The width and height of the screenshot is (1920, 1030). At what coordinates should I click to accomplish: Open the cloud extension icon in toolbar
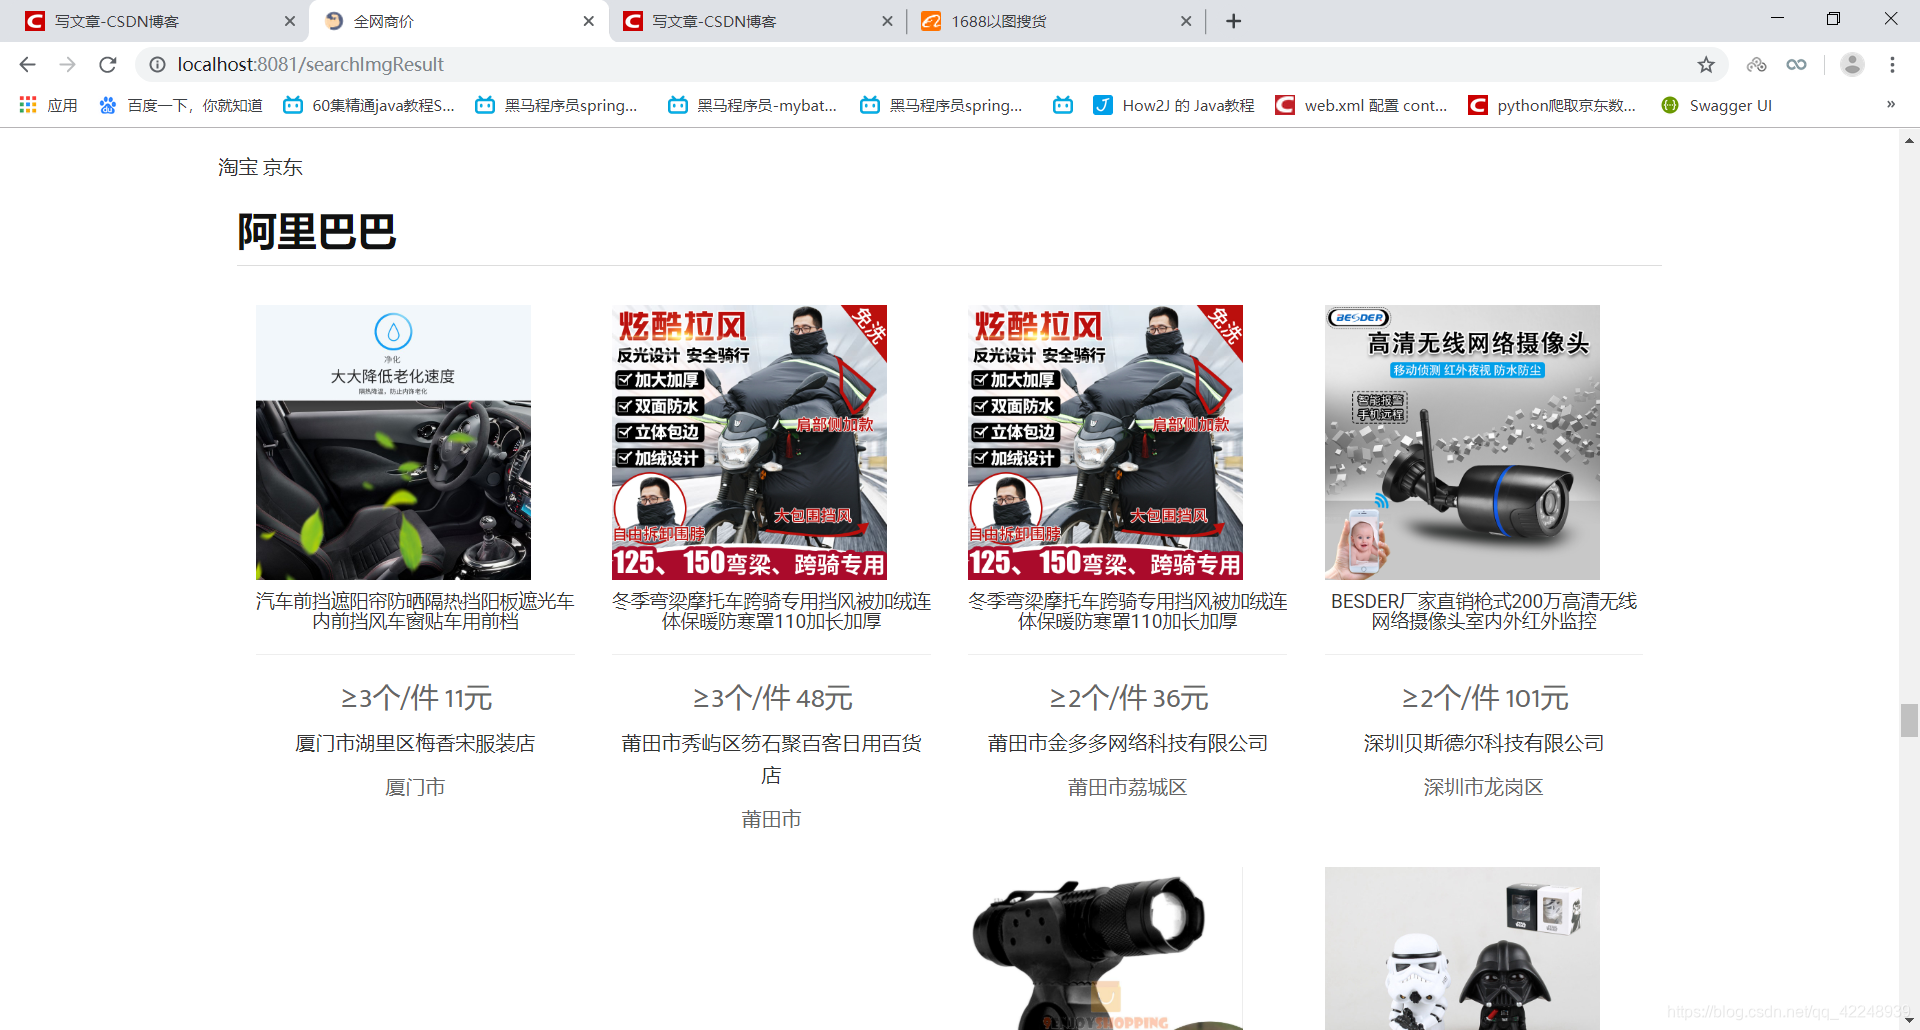[1756, 65]
